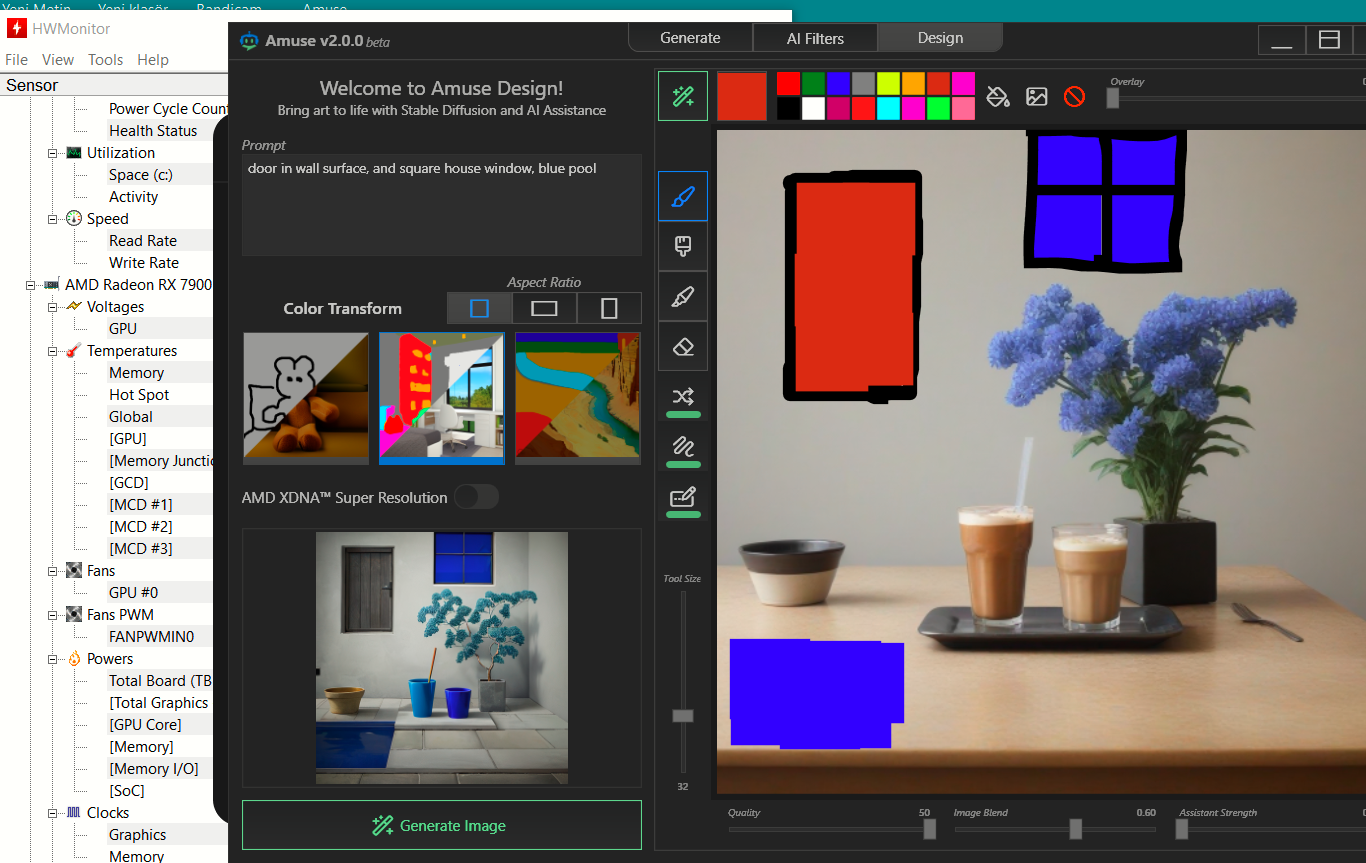Image resolution: width=1366 pixels, height=863 pixels.
Task: Click the Quality slider handle
Action: [929, 829]
